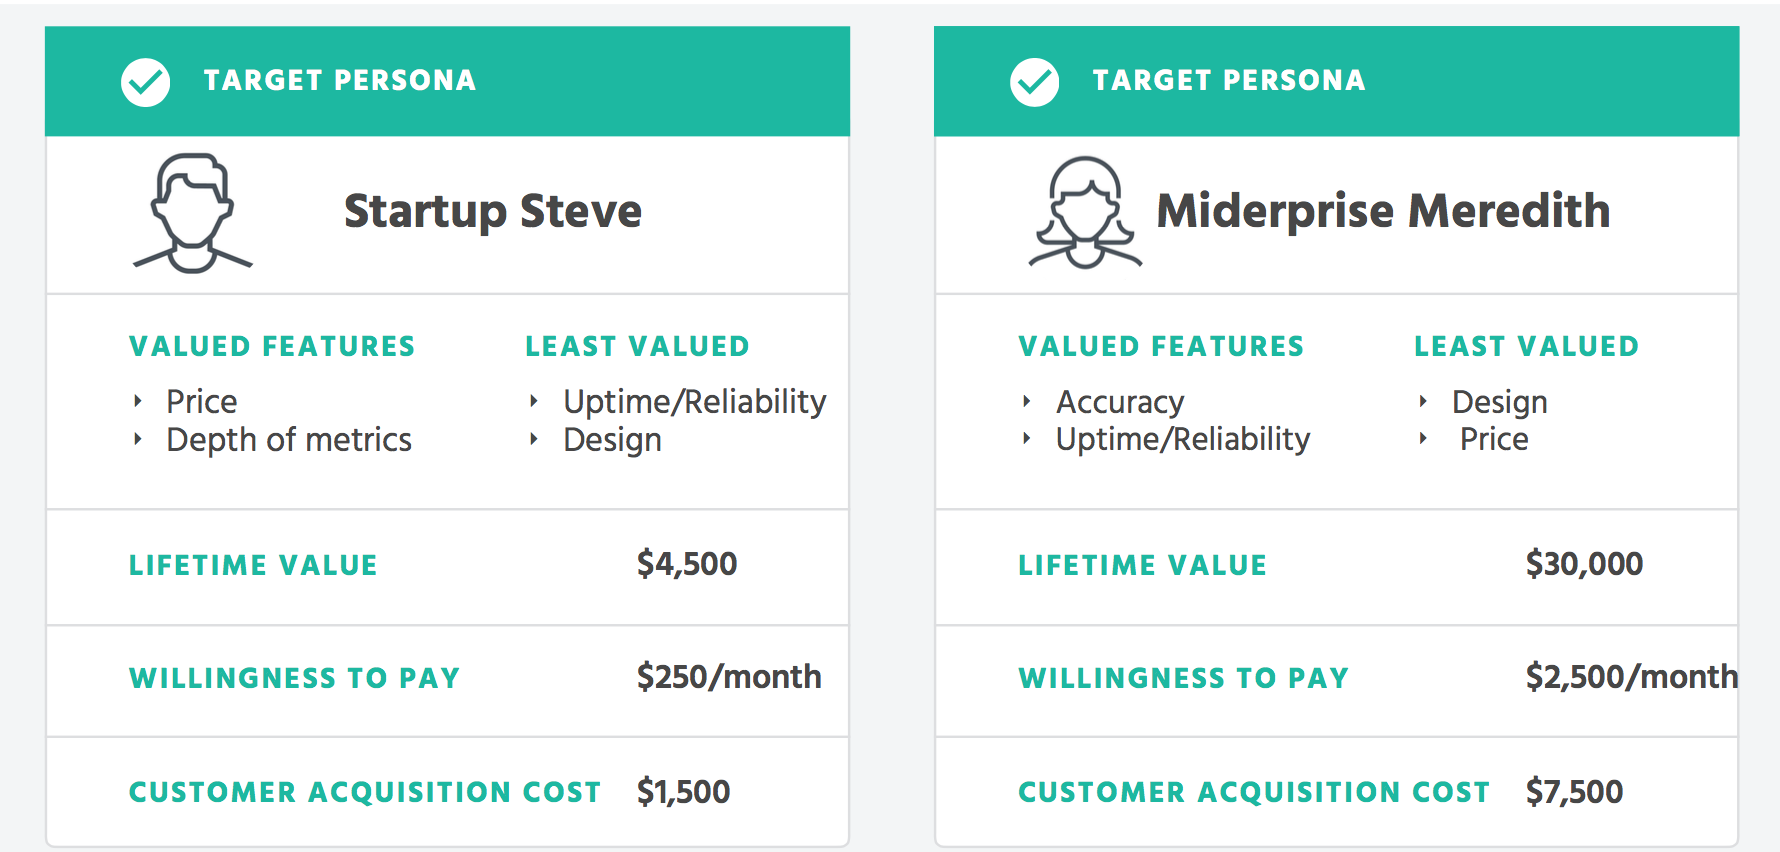The height and width of the screenshot is (852, 1780).
Task: Click Price under Steve's Valued Features
Action: (202, 402)
